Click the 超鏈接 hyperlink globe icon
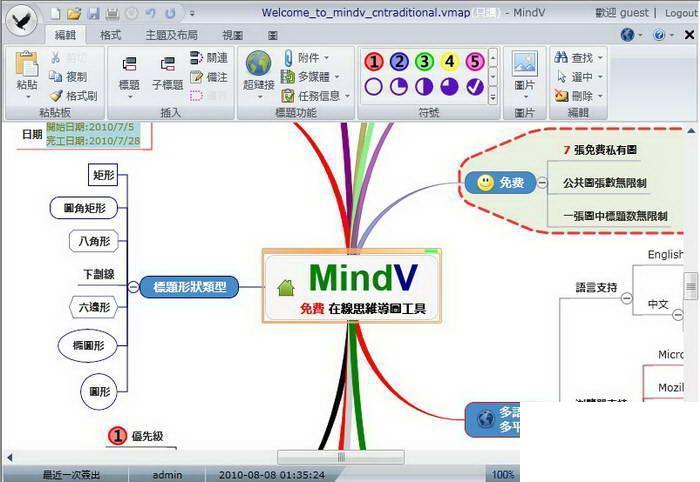 pyautogui.click(x=258, y=63)
